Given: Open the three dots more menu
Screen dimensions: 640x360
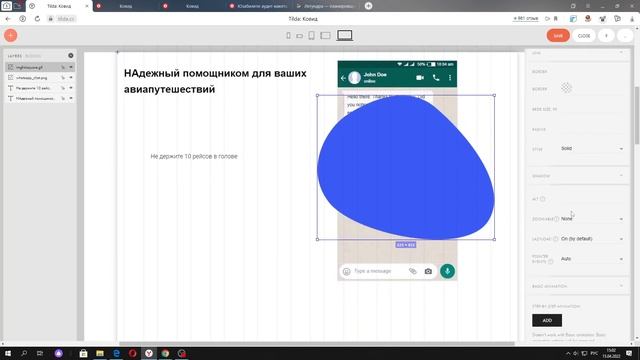Looking at the screenshot, I should (625, 36).
